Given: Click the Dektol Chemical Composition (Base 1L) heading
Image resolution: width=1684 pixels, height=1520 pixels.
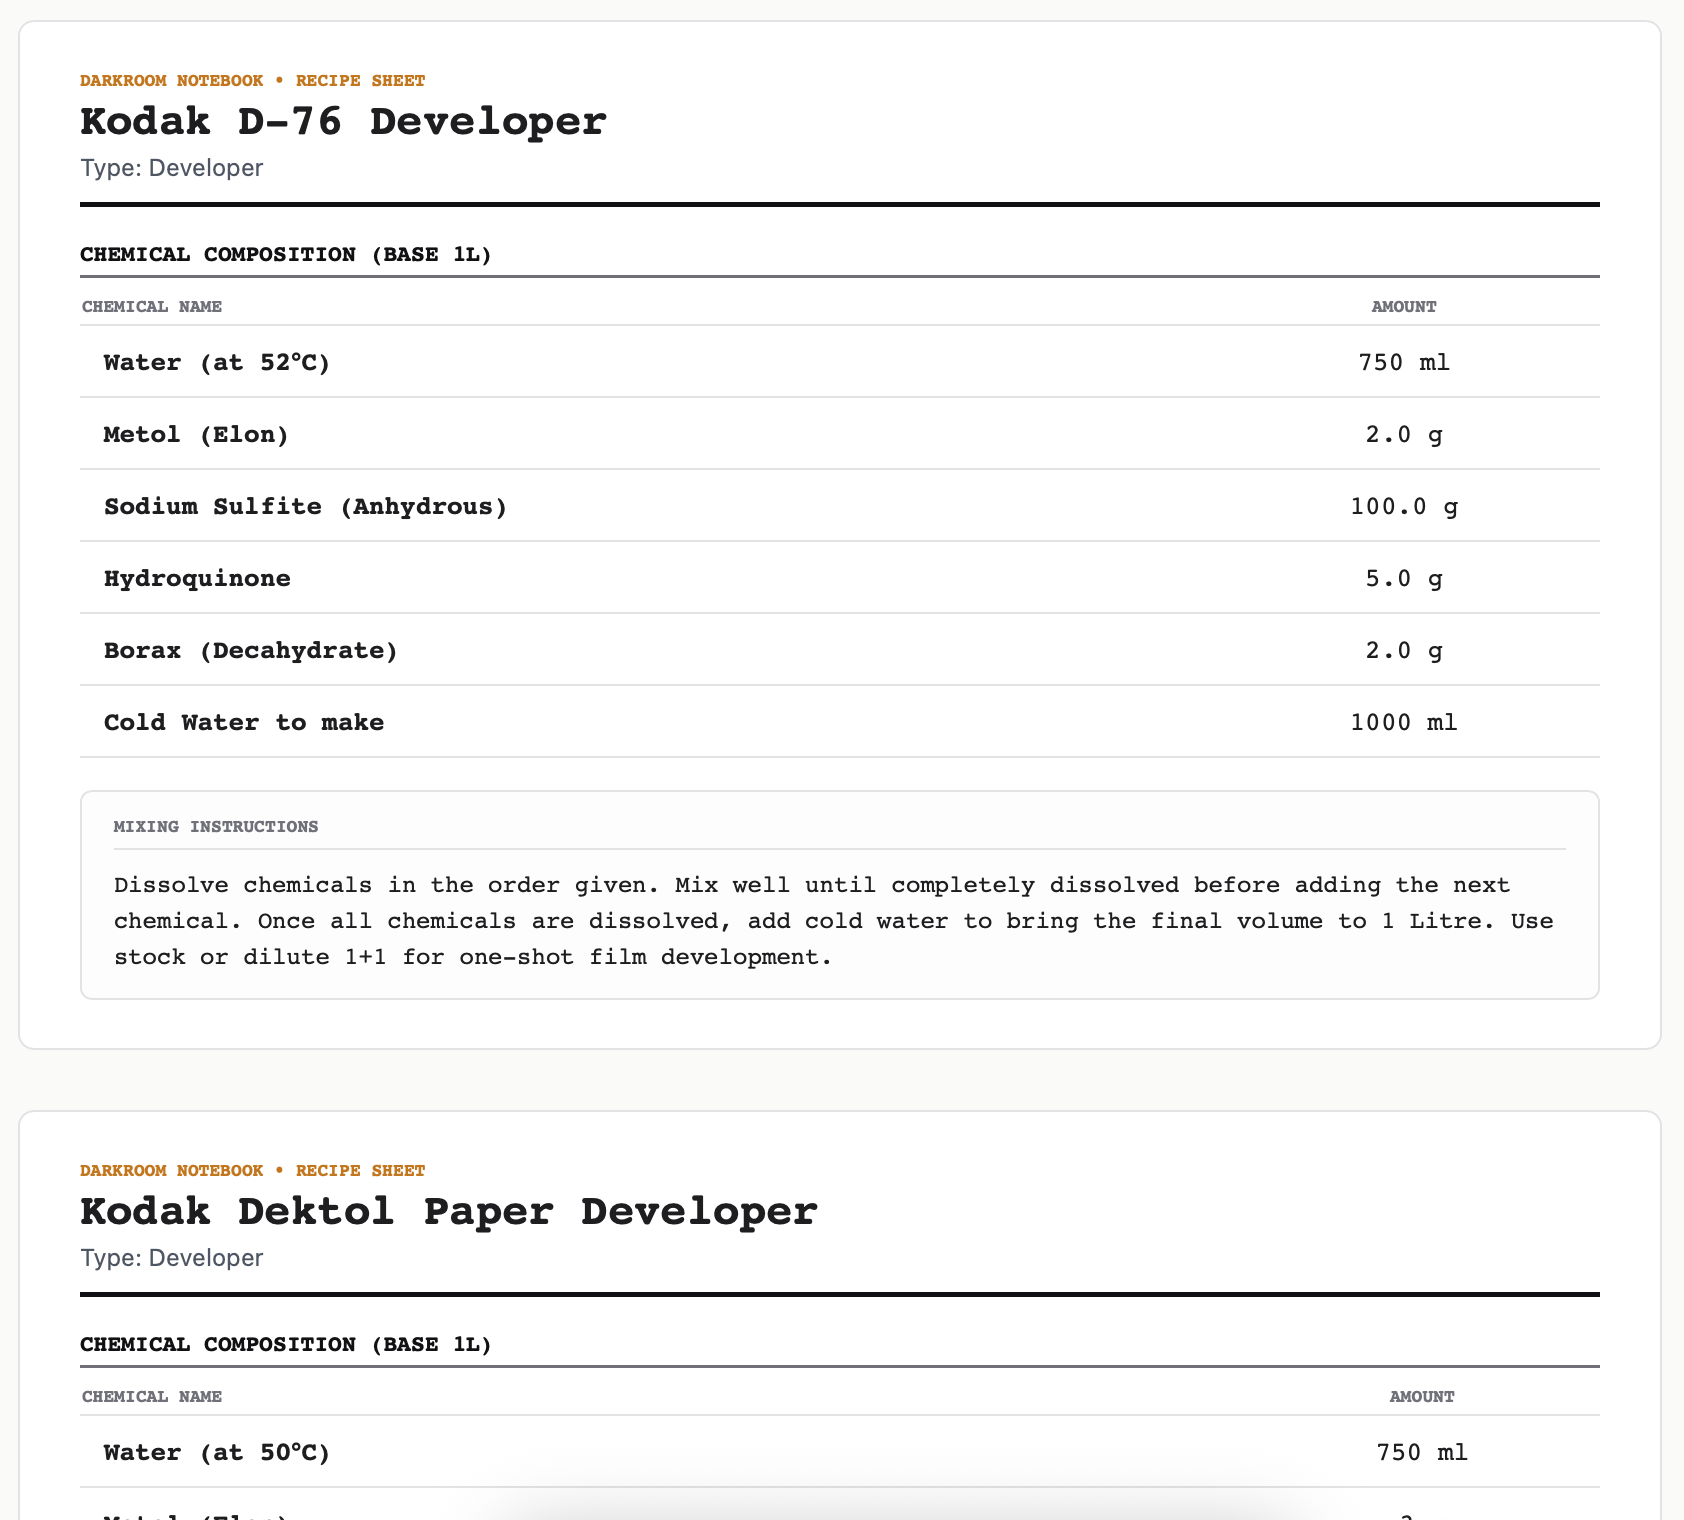Looking at the screenshot, I should click(x=286, y=1344).
